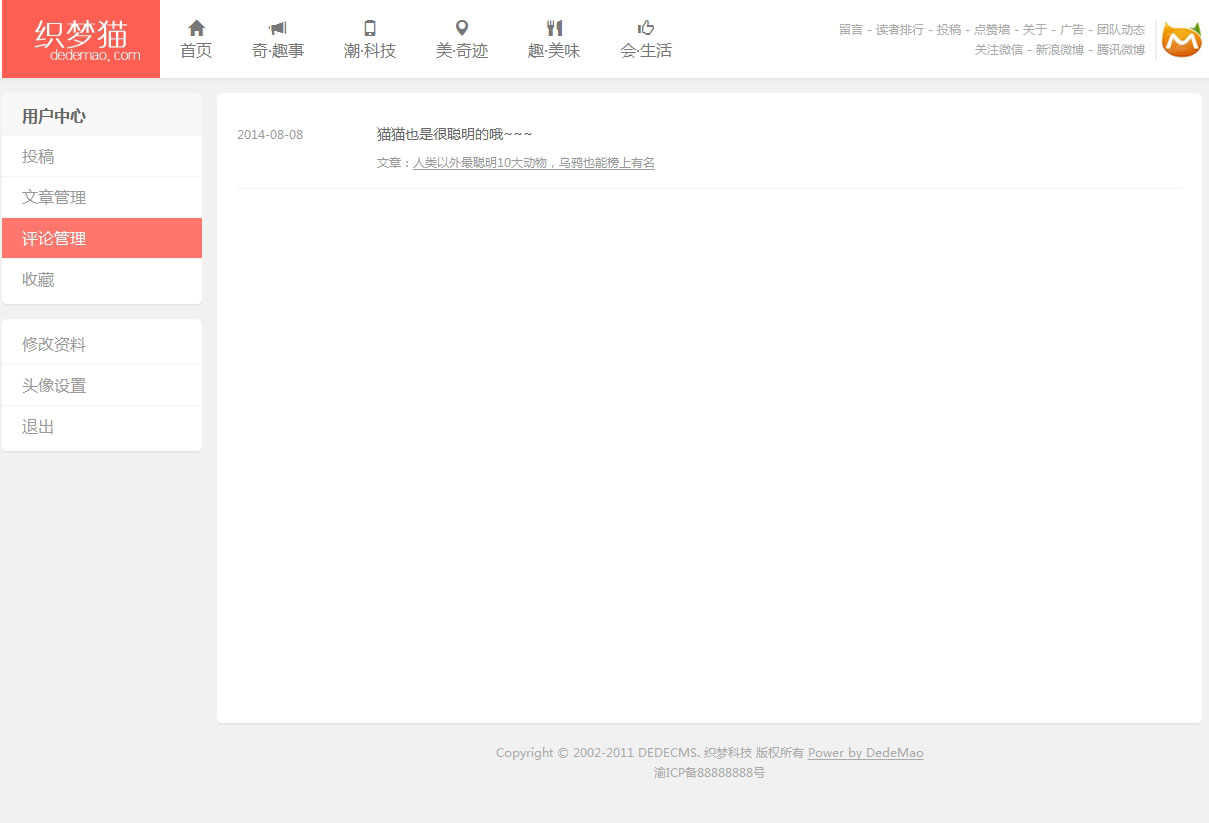Open 修改资料 in the sidebar

pyautogui.click(x=54, y=345)
